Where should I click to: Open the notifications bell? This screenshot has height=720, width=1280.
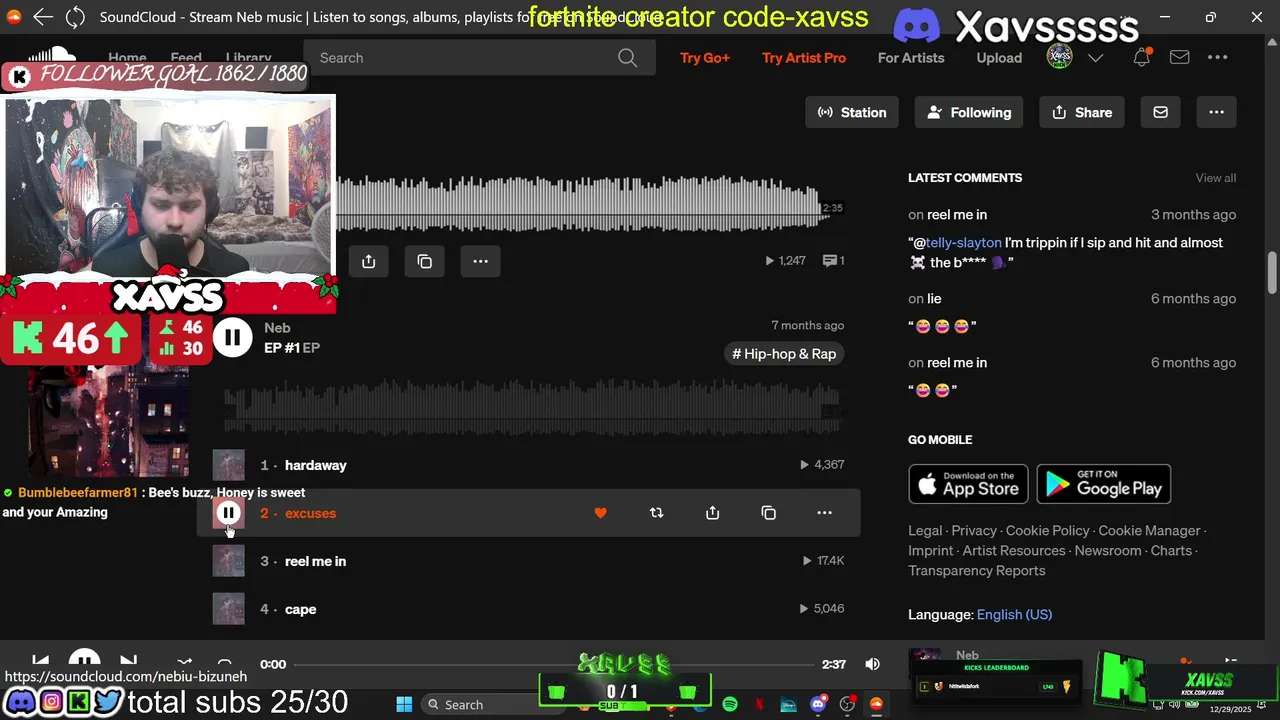tap(1141, 58)
